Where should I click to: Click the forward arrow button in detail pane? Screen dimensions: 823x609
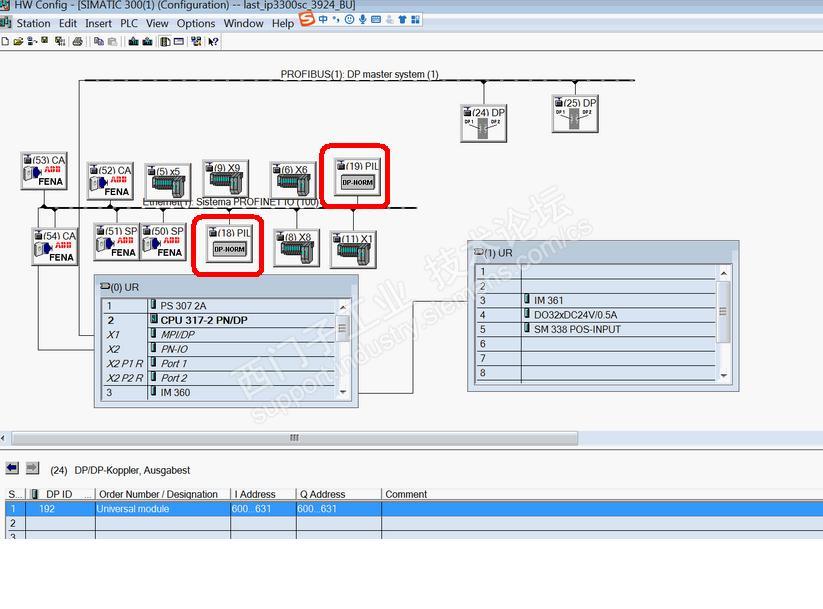pyautogui.click(x=32, y=468)
